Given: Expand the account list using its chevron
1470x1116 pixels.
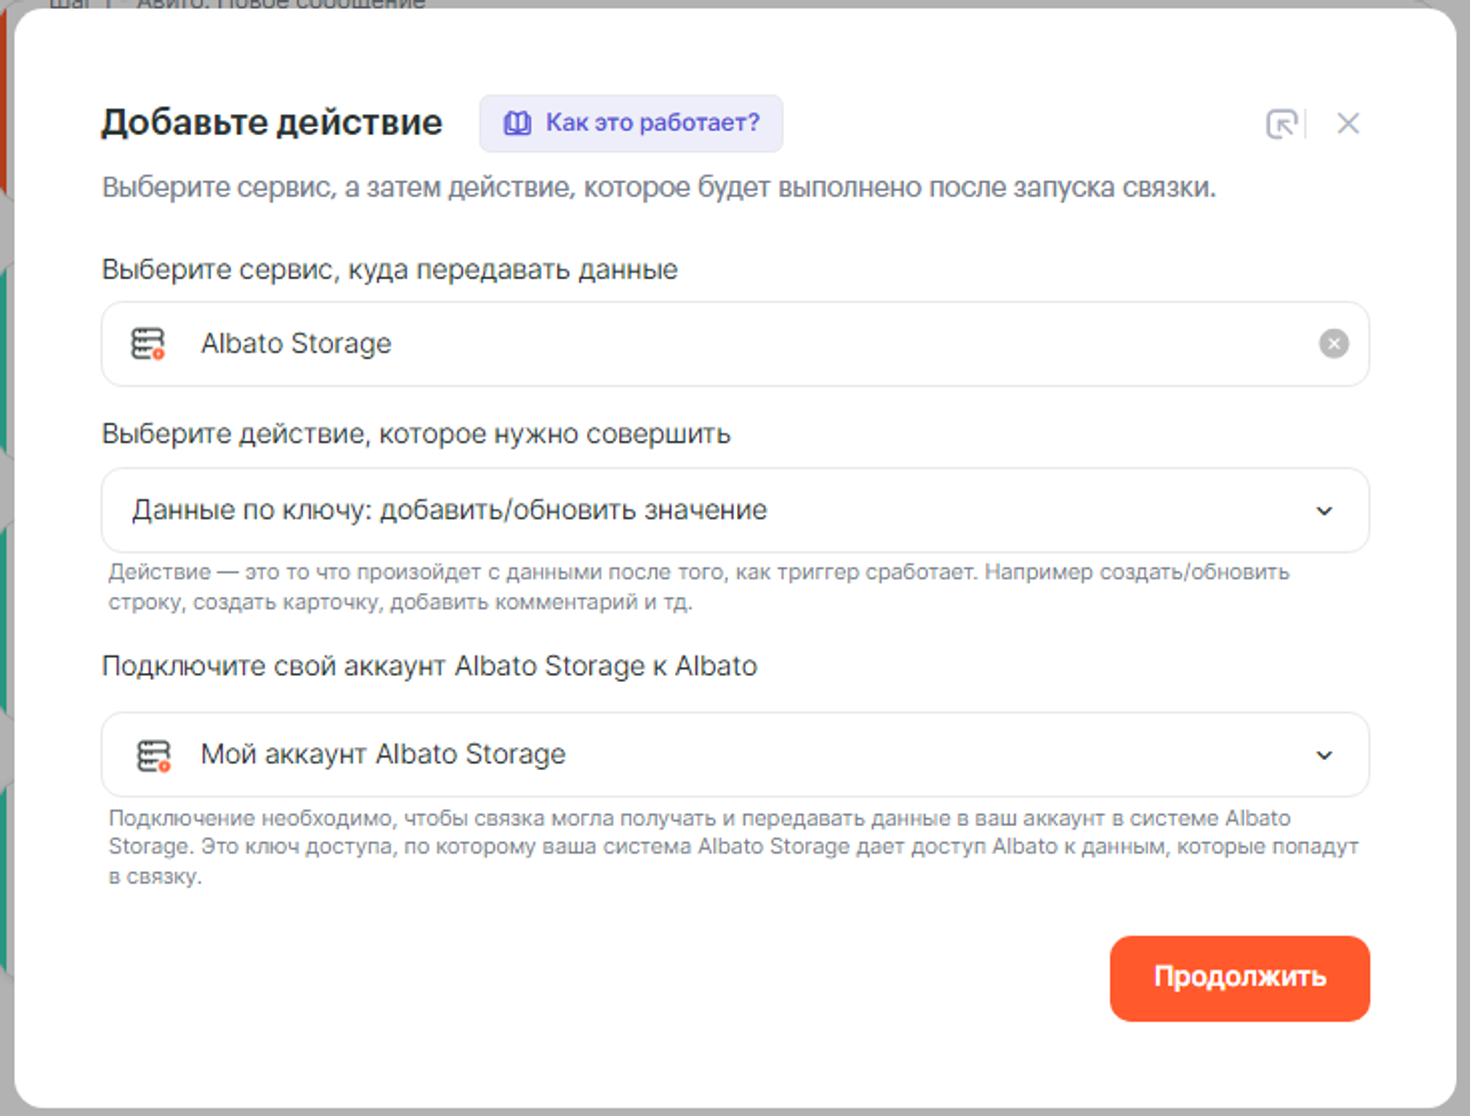Looking at the screenshot, I should (x=1324, y=755).
